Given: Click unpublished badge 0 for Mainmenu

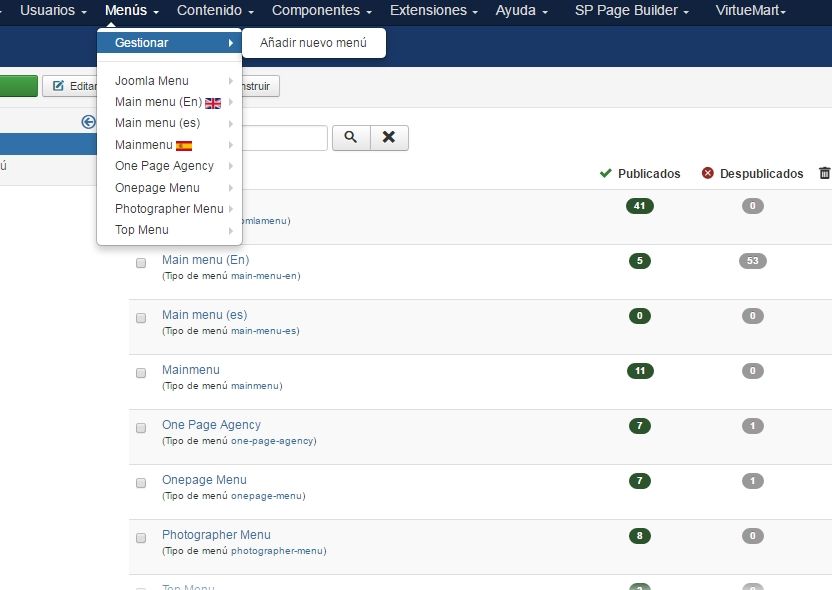Looking at the screenshot, I should click(752, 371).
